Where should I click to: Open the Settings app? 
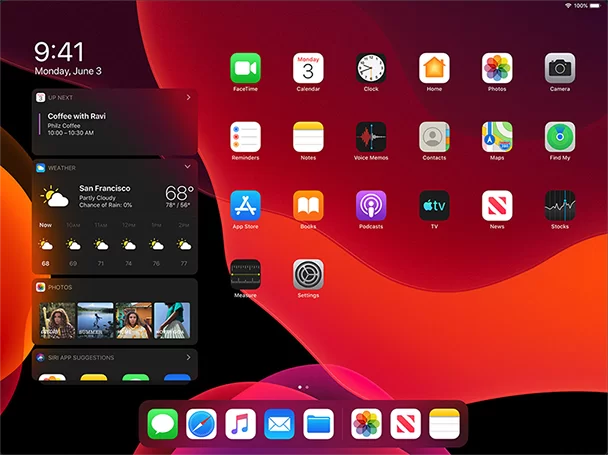point(308,274)
